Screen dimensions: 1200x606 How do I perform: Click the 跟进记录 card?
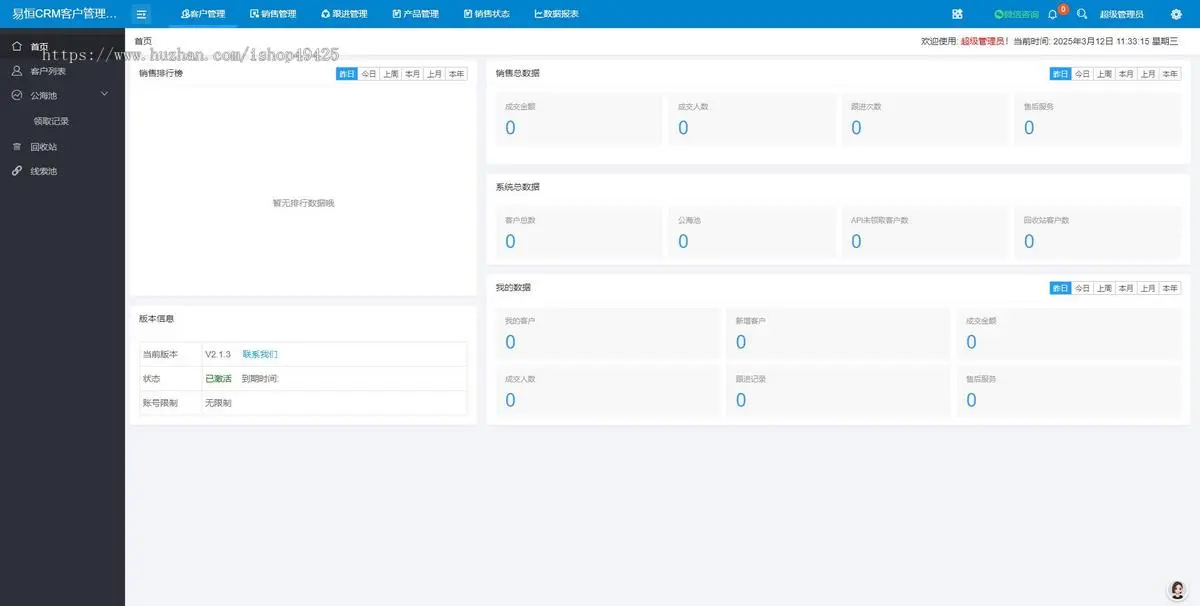(838, 391)
